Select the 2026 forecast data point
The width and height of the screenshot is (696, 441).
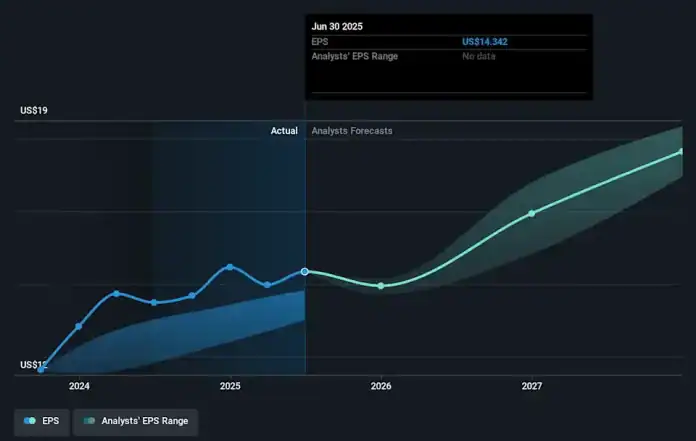pyautogui.click(x=381, y=286)
